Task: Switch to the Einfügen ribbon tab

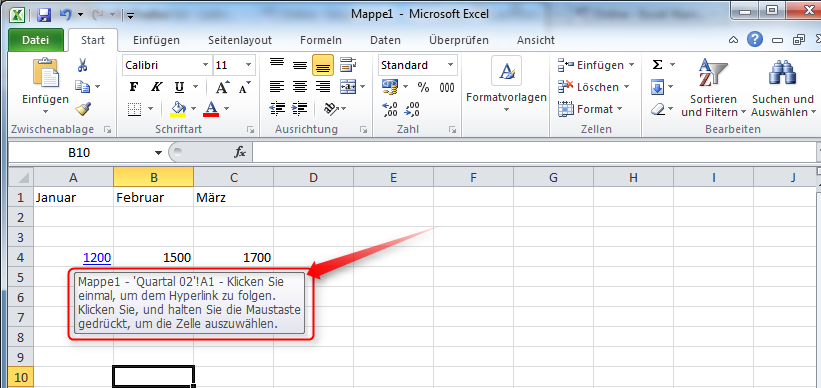Action: [x=156, y=40]
